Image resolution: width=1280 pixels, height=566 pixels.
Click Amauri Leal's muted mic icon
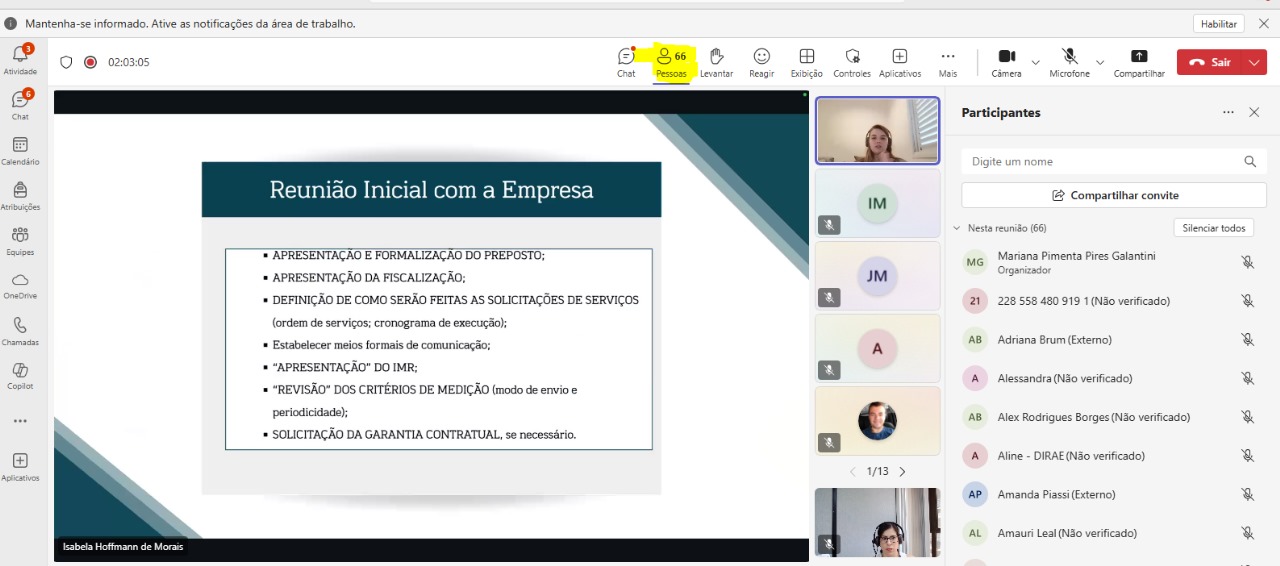[1248, 533]
